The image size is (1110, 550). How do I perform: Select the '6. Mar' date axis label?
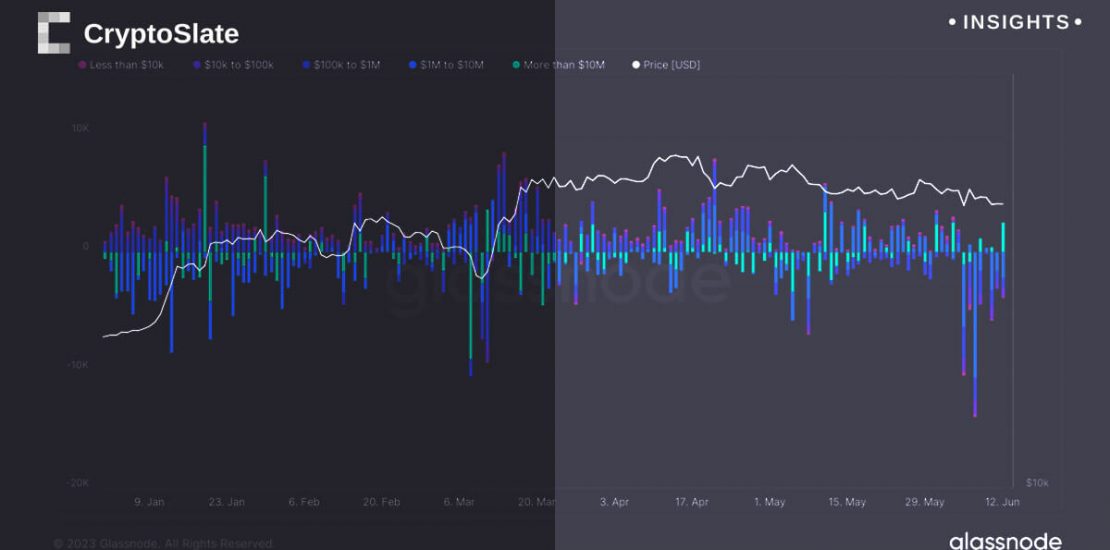point(459,502)
